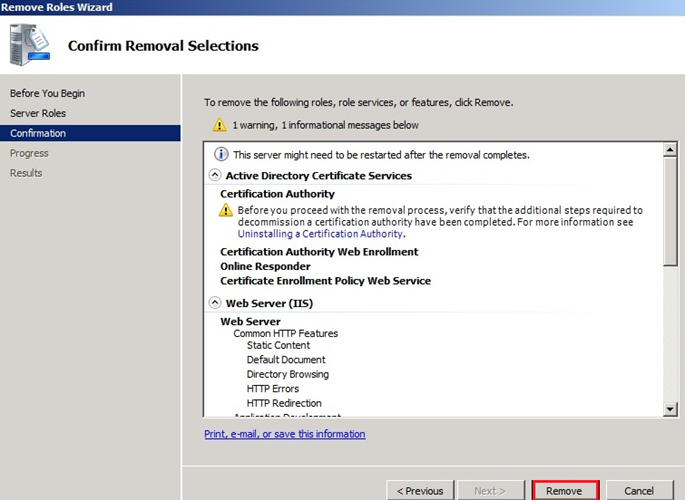The width and height of the screenshot is (685, 500).
Task: Click the info icon beside server restart message
Action: coord(221,154)
